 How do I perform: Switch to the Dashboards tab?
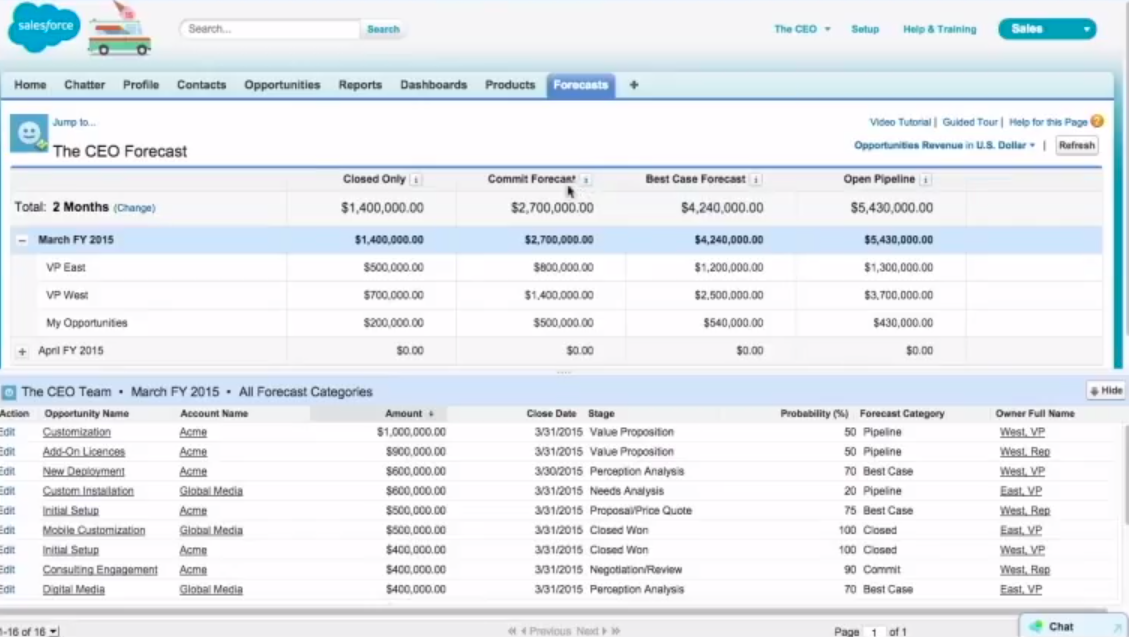(433, 85)
